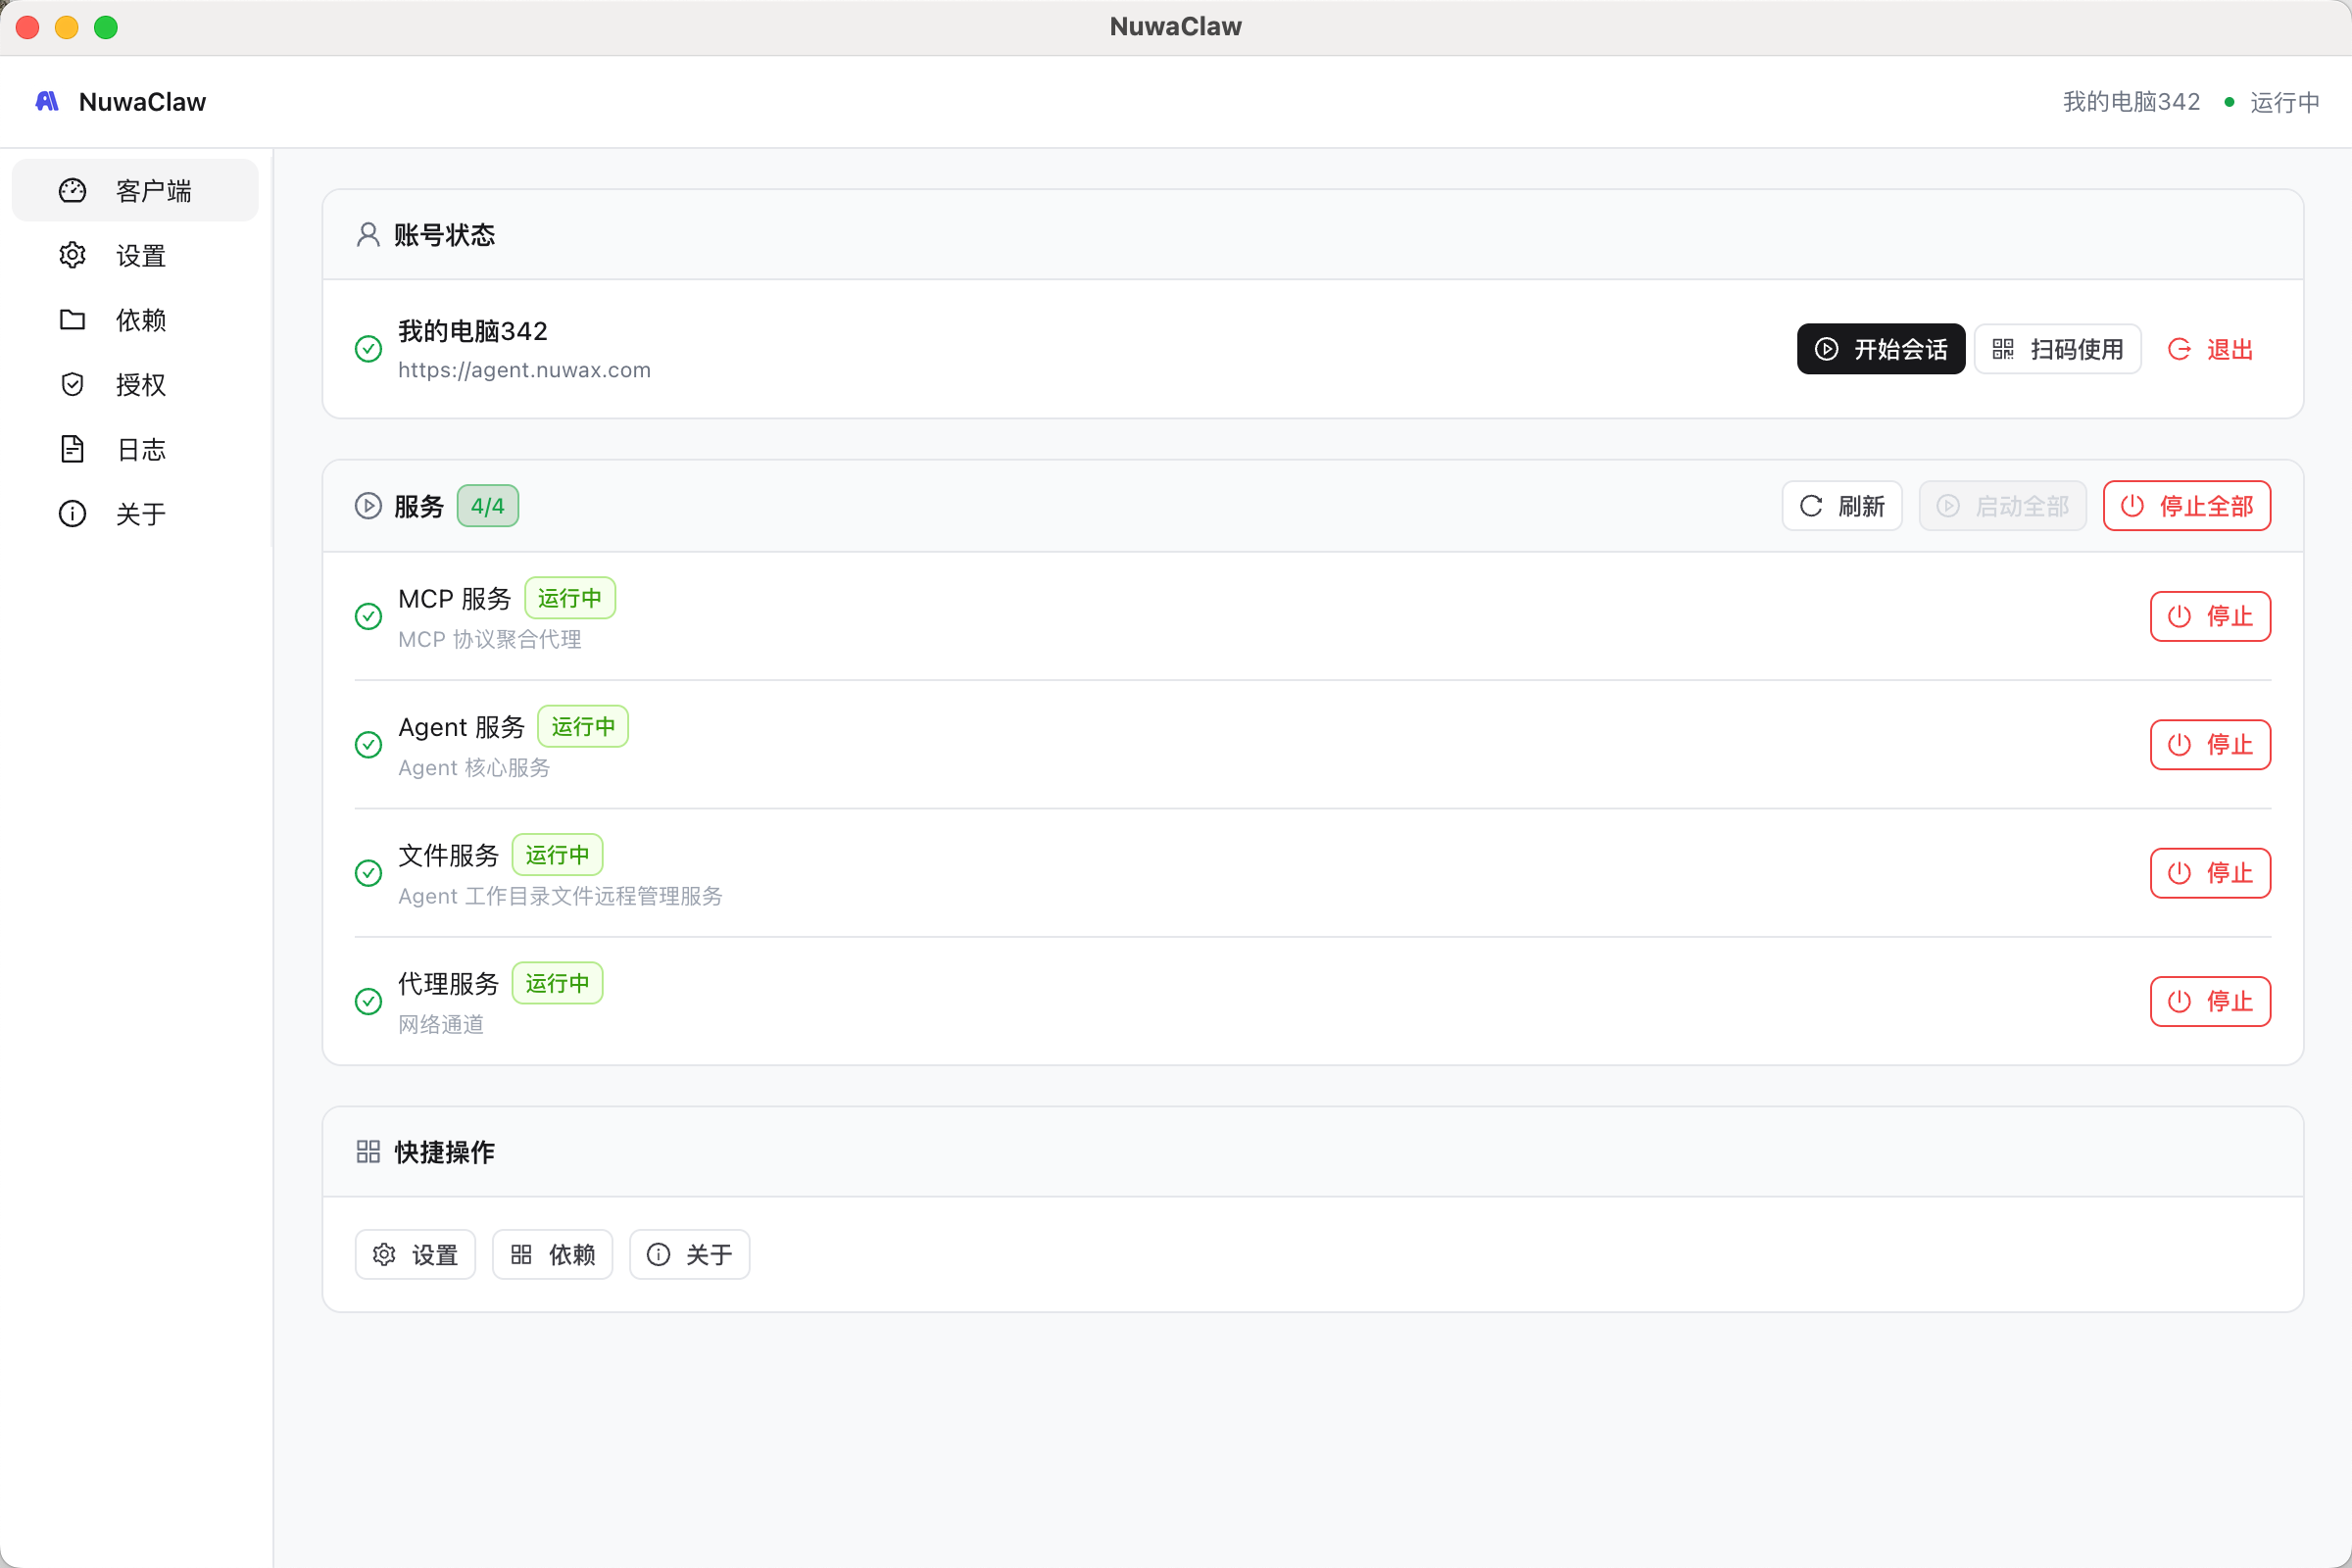Stop the MCP 服务
2352x1568 pixels.
(2209, 616)
